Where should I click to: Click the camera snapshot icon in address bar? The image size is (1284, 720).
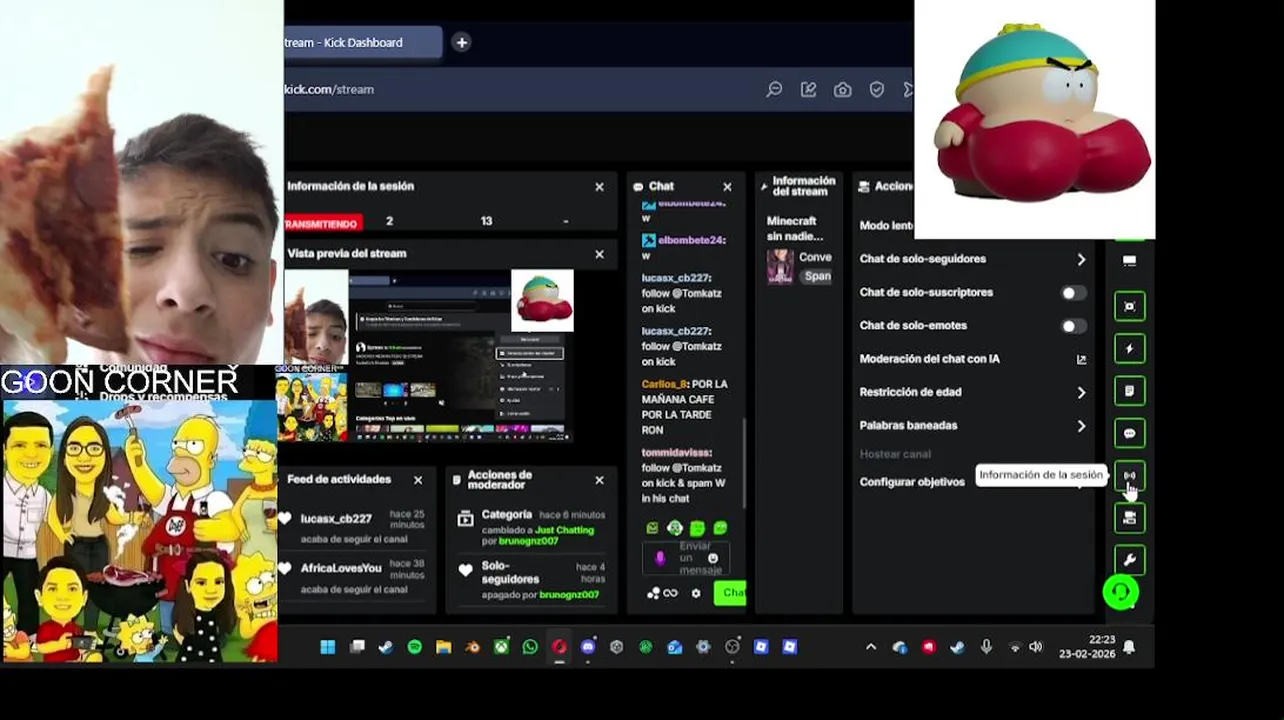pyautogui.click(x=843, y=89)
